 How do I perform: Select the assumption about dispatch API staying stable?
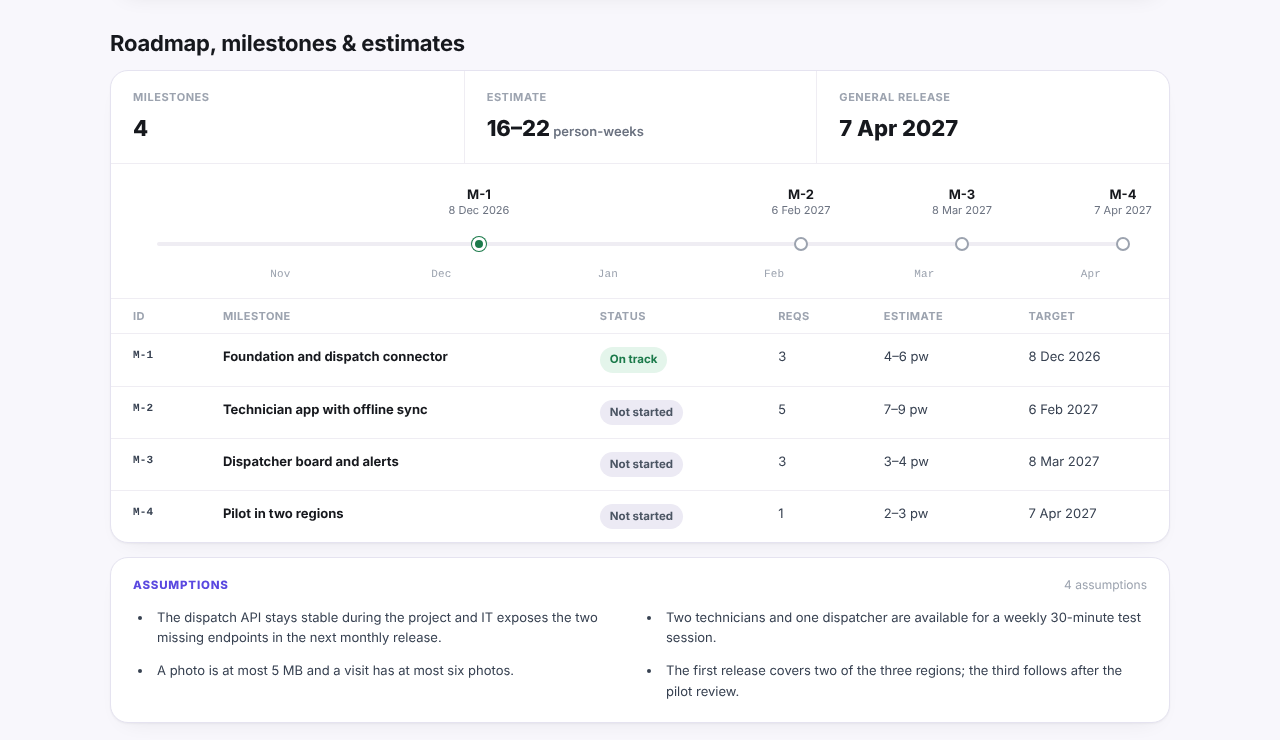[x=378, y=628]
